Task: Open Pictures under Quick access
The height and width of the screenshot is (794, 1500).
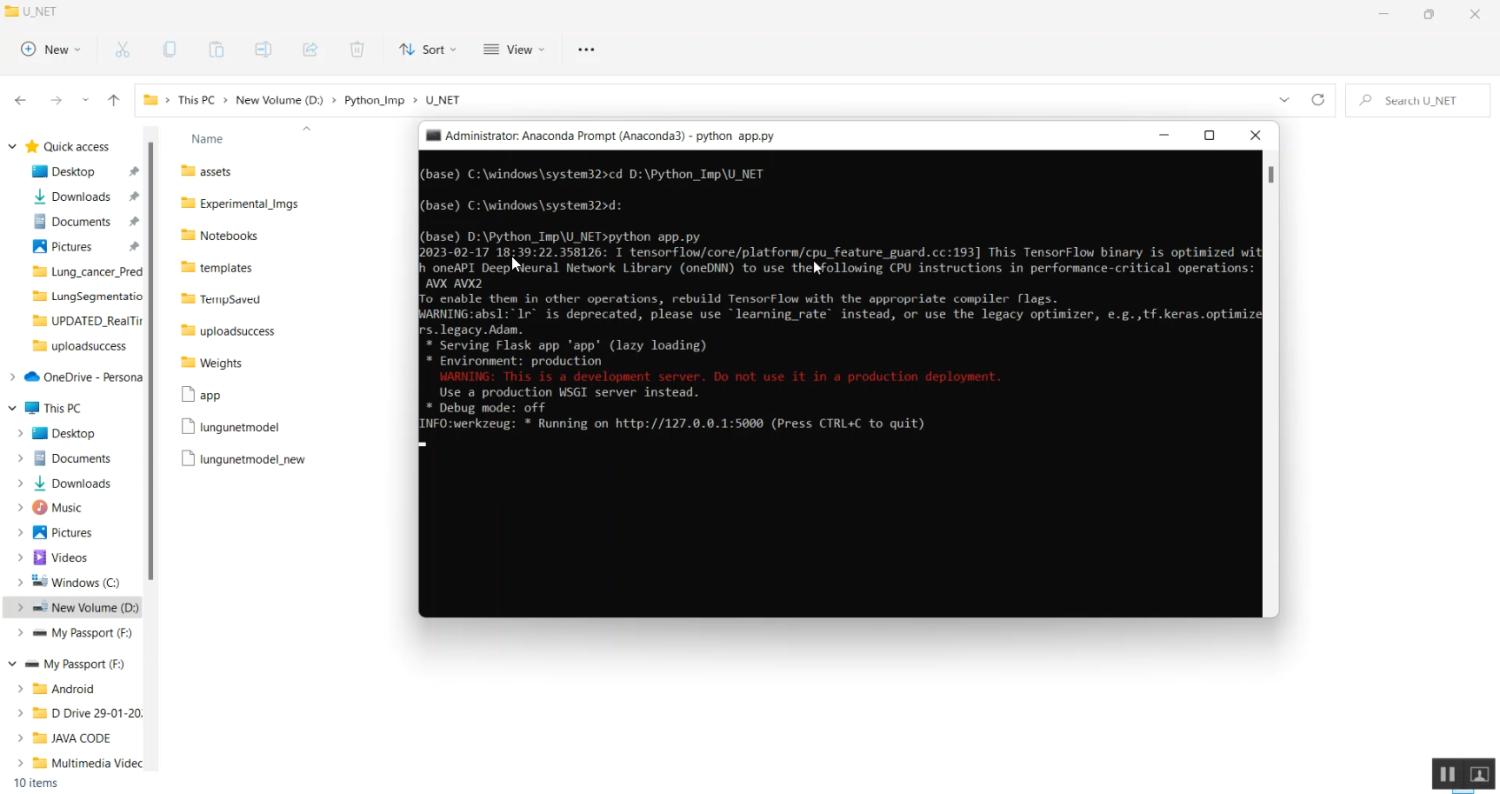Action: pos(71,247)
